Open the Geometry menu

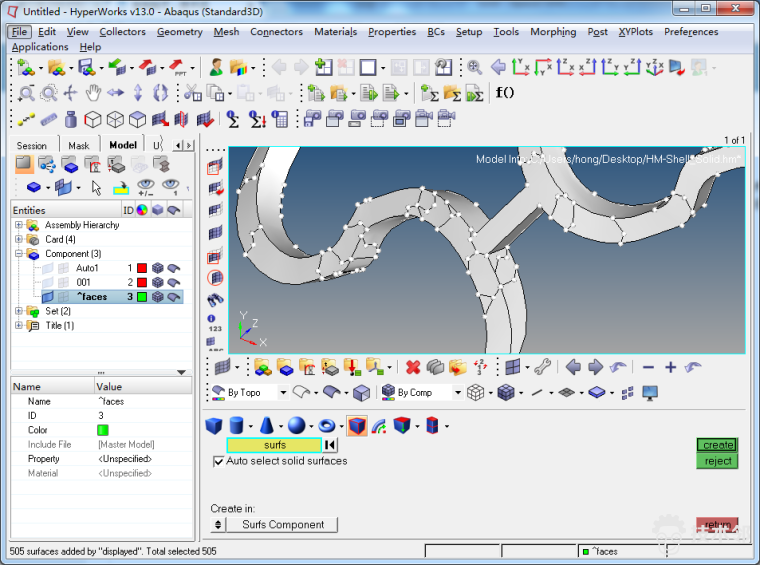pyautogui.click(x=179, y=32)
